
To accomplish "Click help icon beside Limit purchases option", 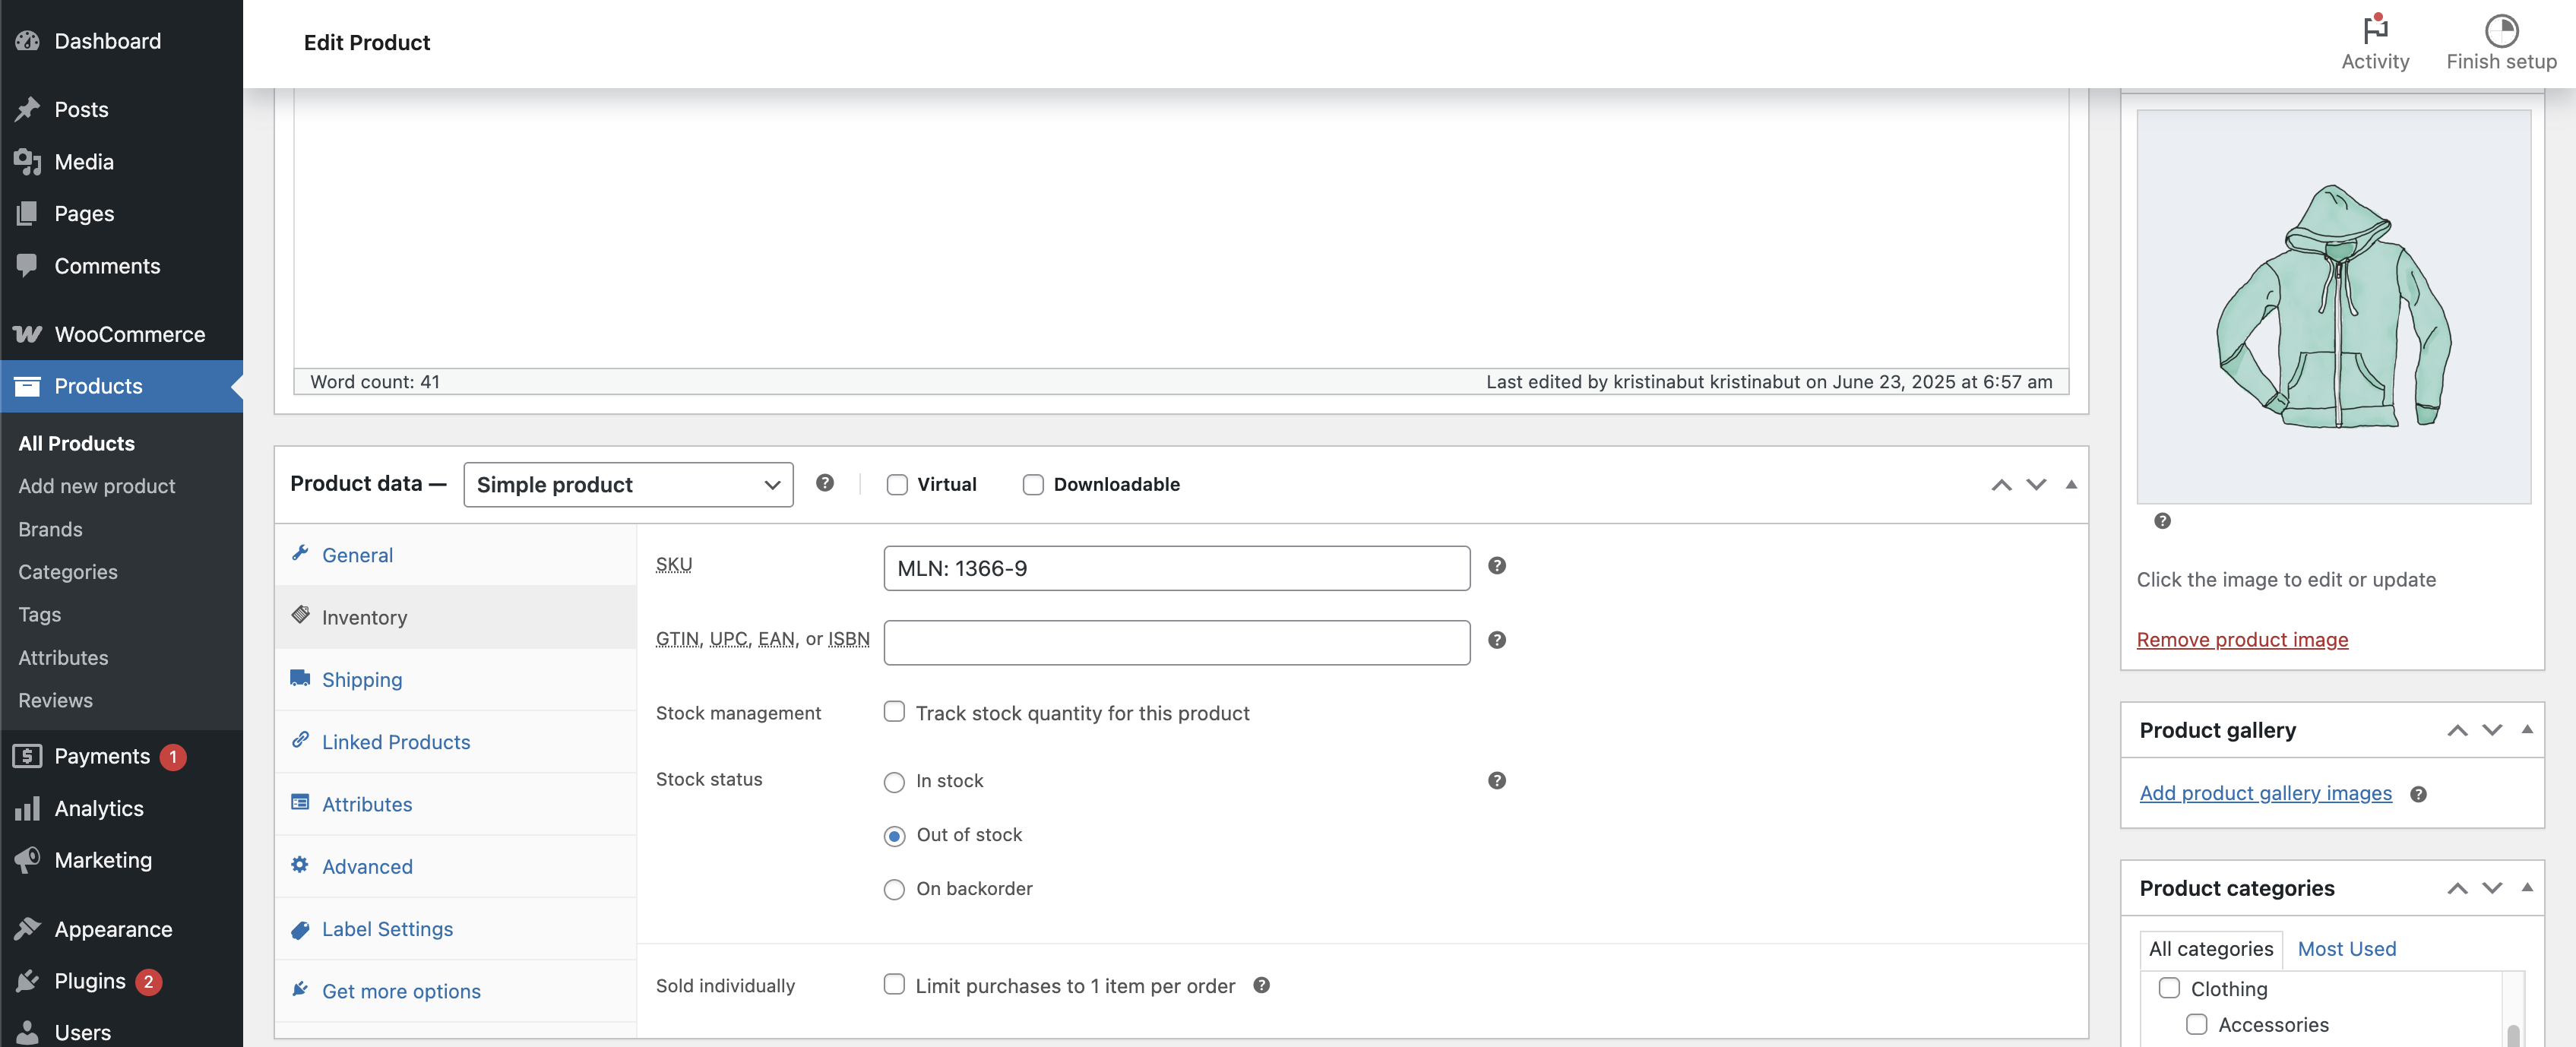I will pos(1262,985).
